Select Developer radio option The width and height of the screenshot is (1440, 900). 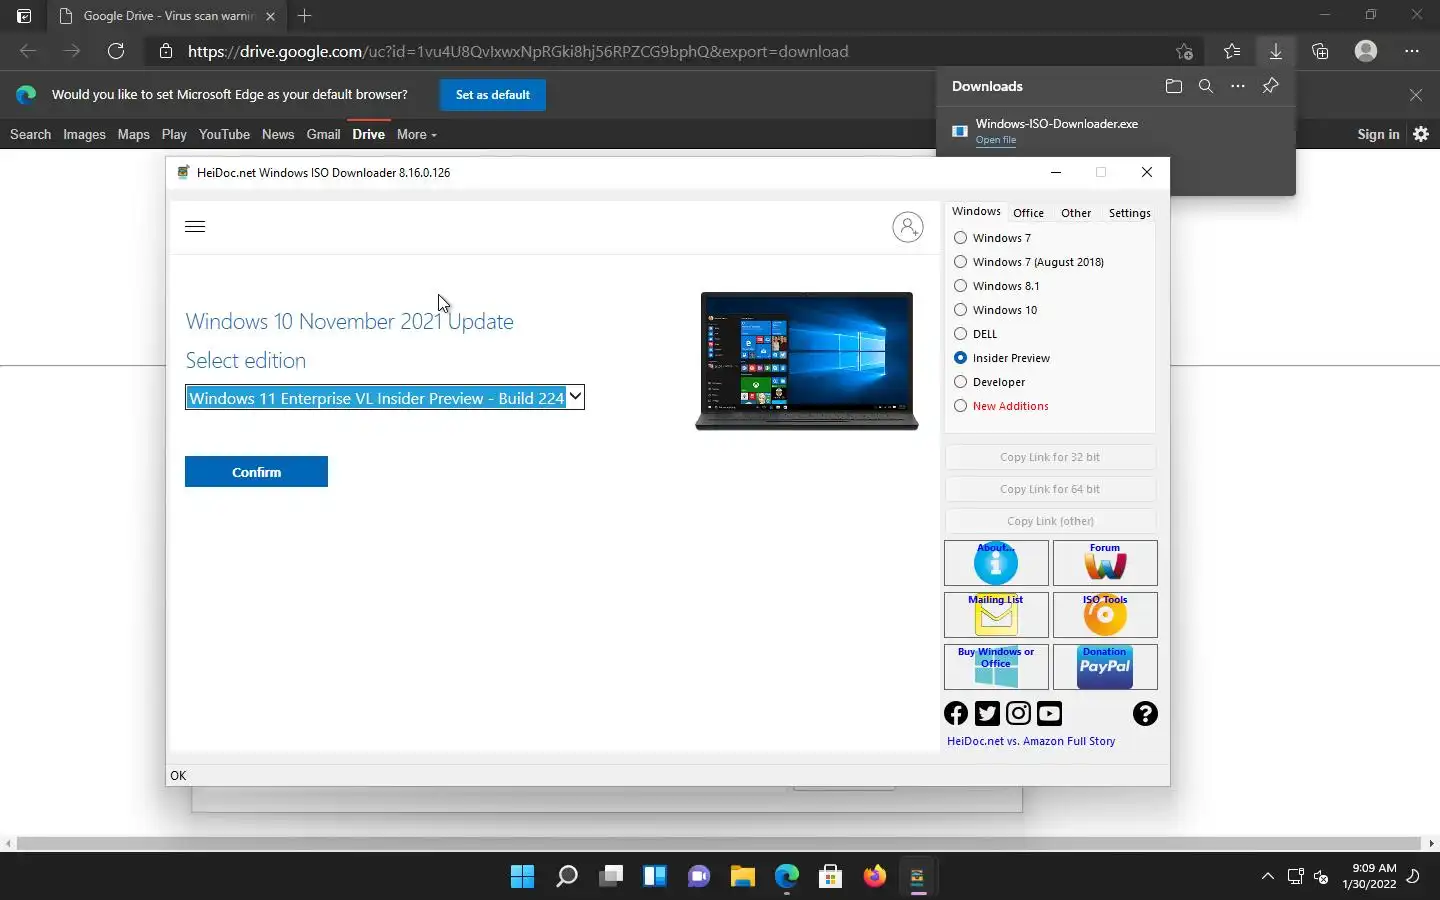pos(990,382)
